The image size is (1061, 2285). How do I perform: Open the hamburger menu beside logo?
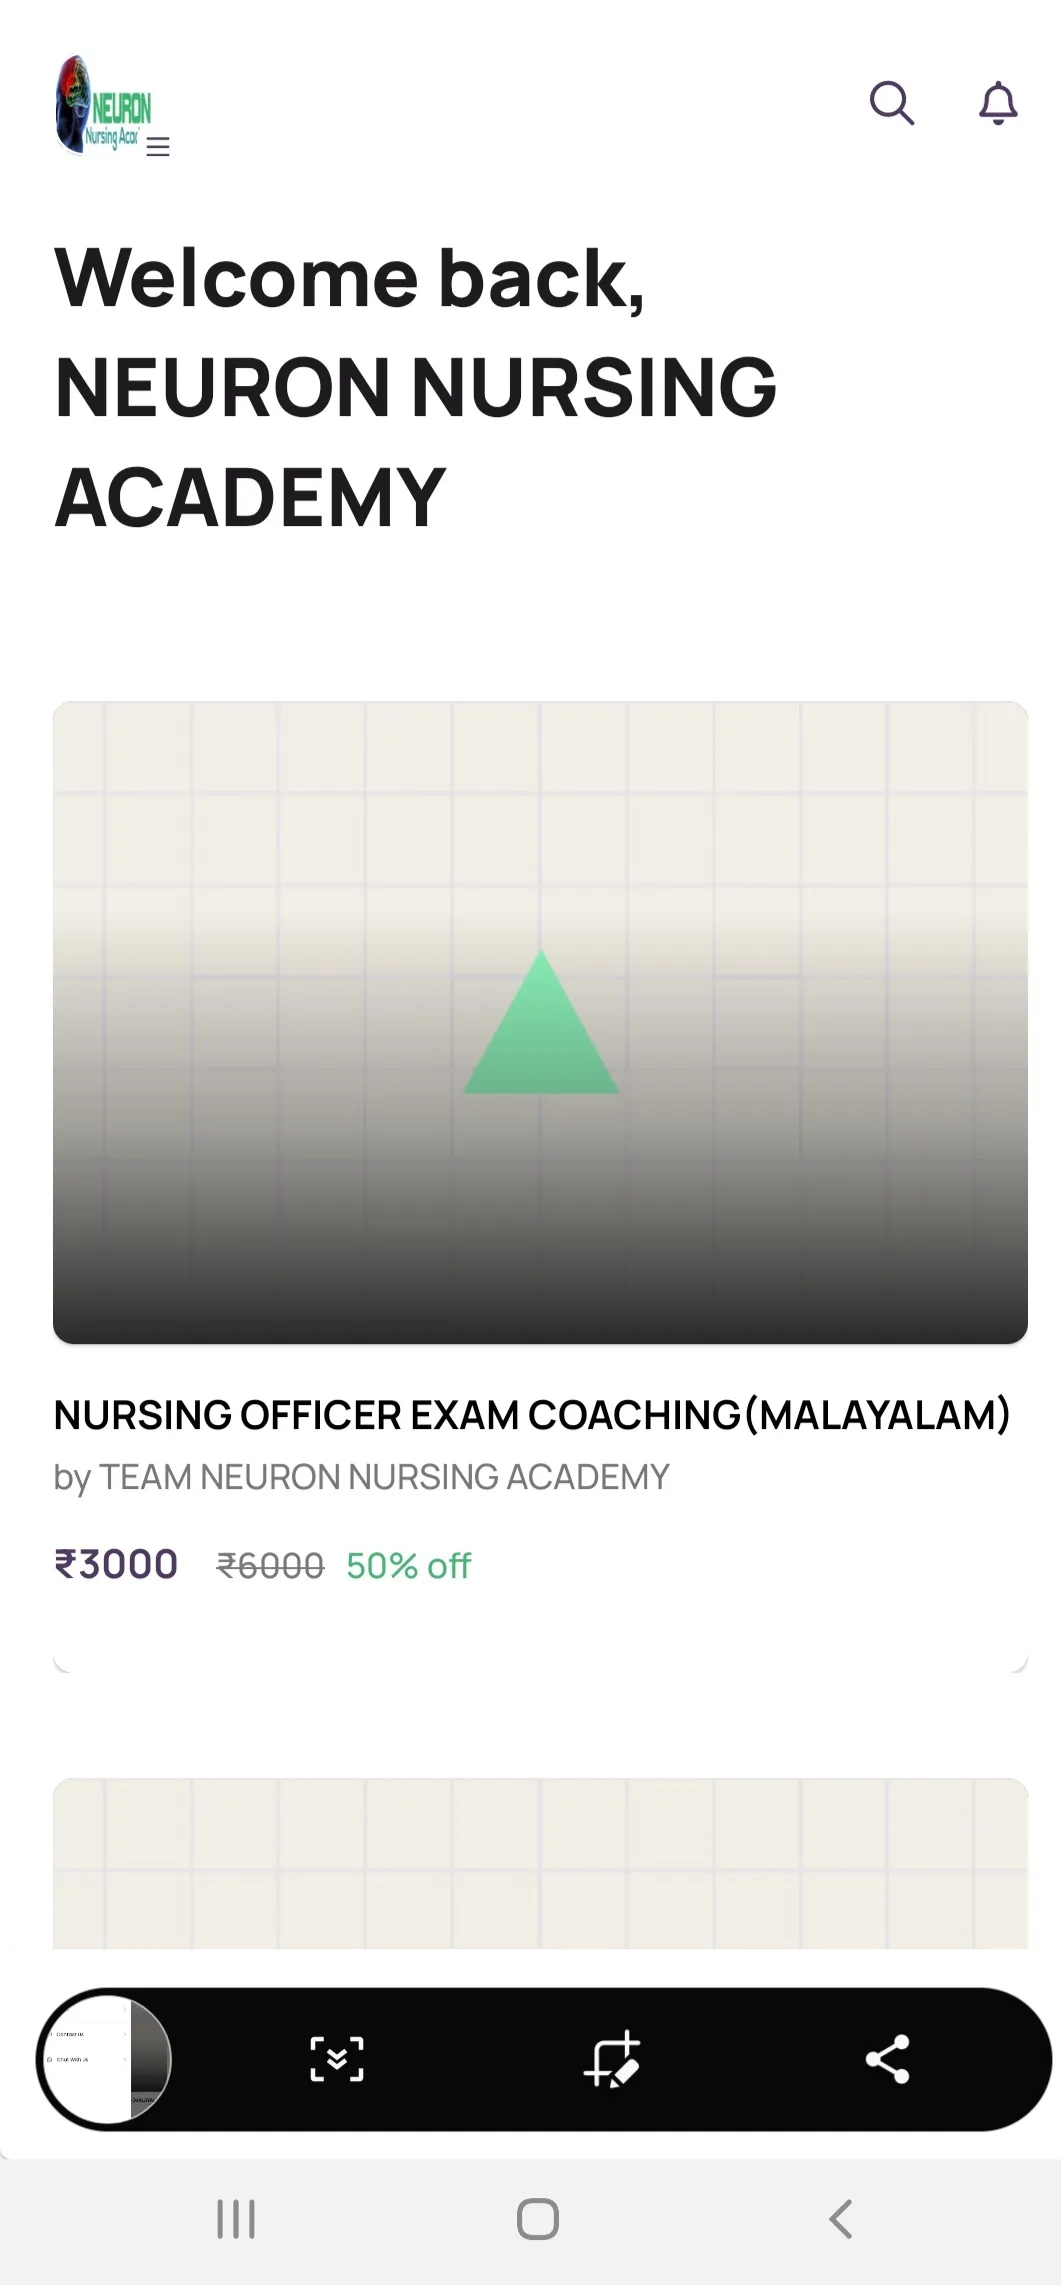[x=158, y=147]
